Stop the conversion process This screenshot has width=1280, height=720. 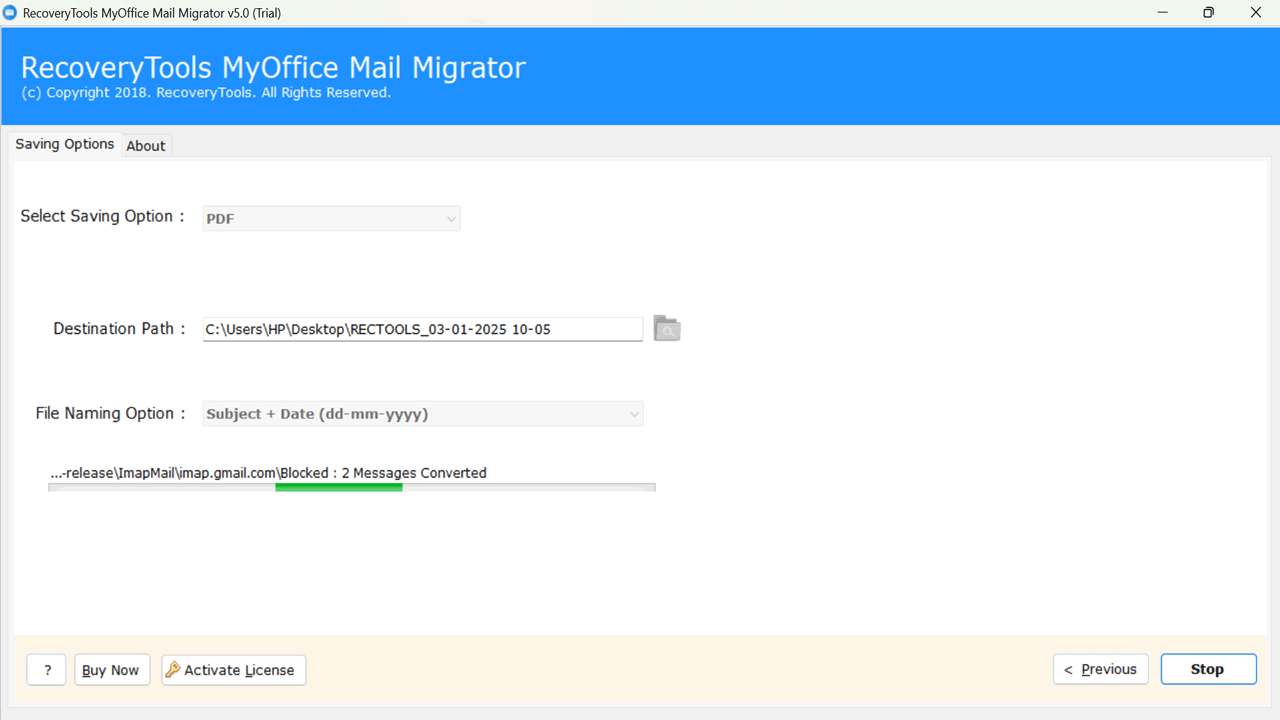tap(1208, 669)
